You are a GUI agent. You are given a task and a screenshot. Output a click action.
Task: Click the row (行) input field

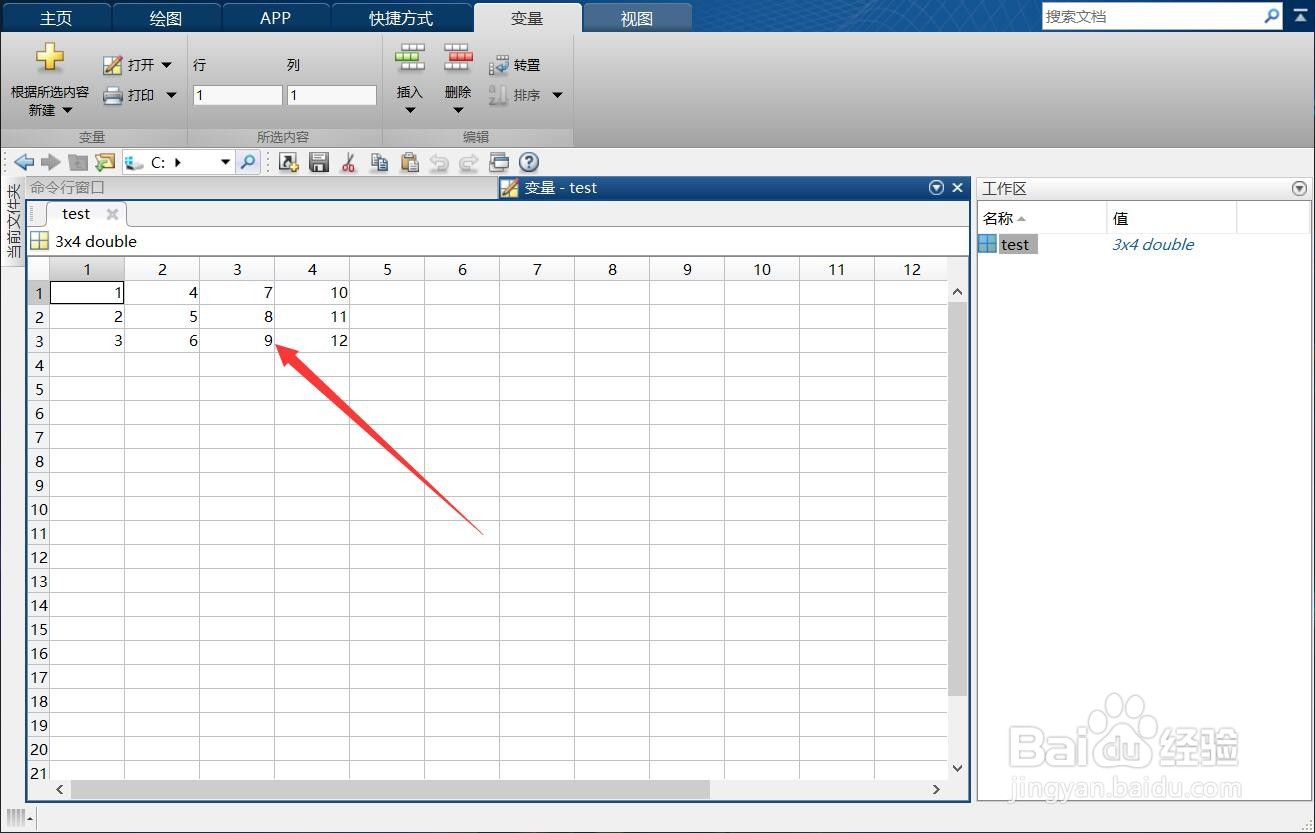coord(237,95)
